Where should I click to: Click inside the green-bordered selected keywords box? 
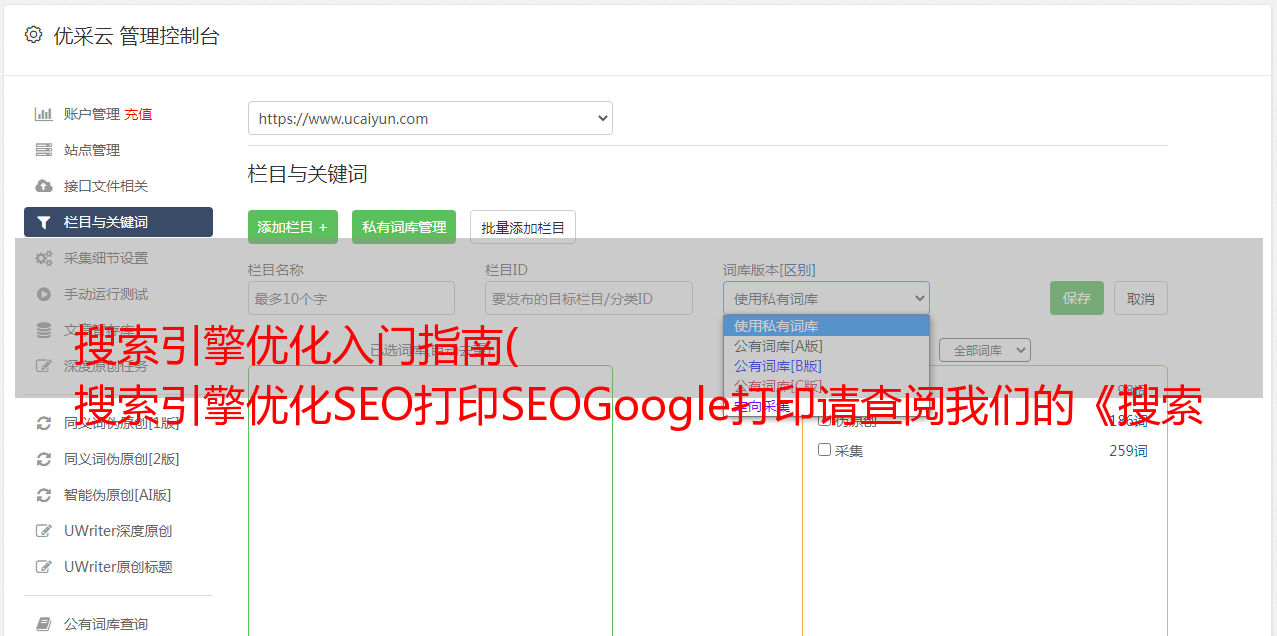pyautogui.click(x=430, y=500)
